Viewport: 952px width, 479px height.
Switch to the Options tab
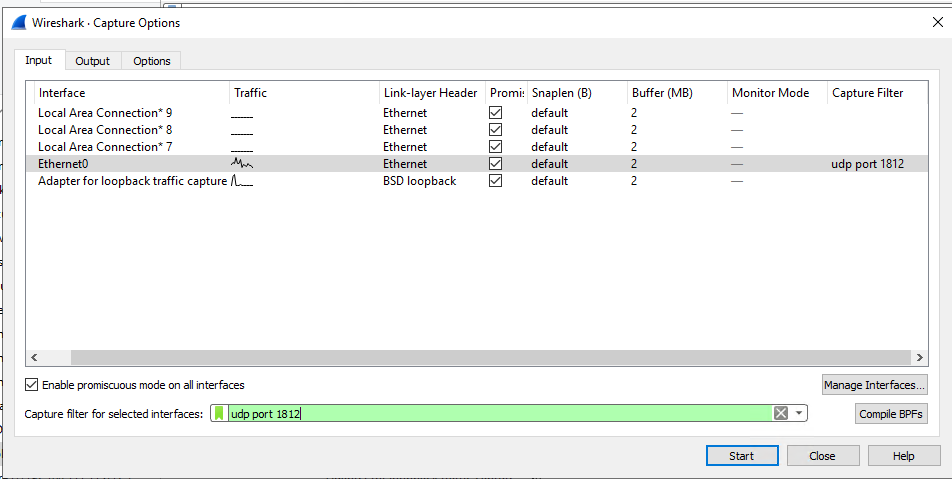(152, 61)
